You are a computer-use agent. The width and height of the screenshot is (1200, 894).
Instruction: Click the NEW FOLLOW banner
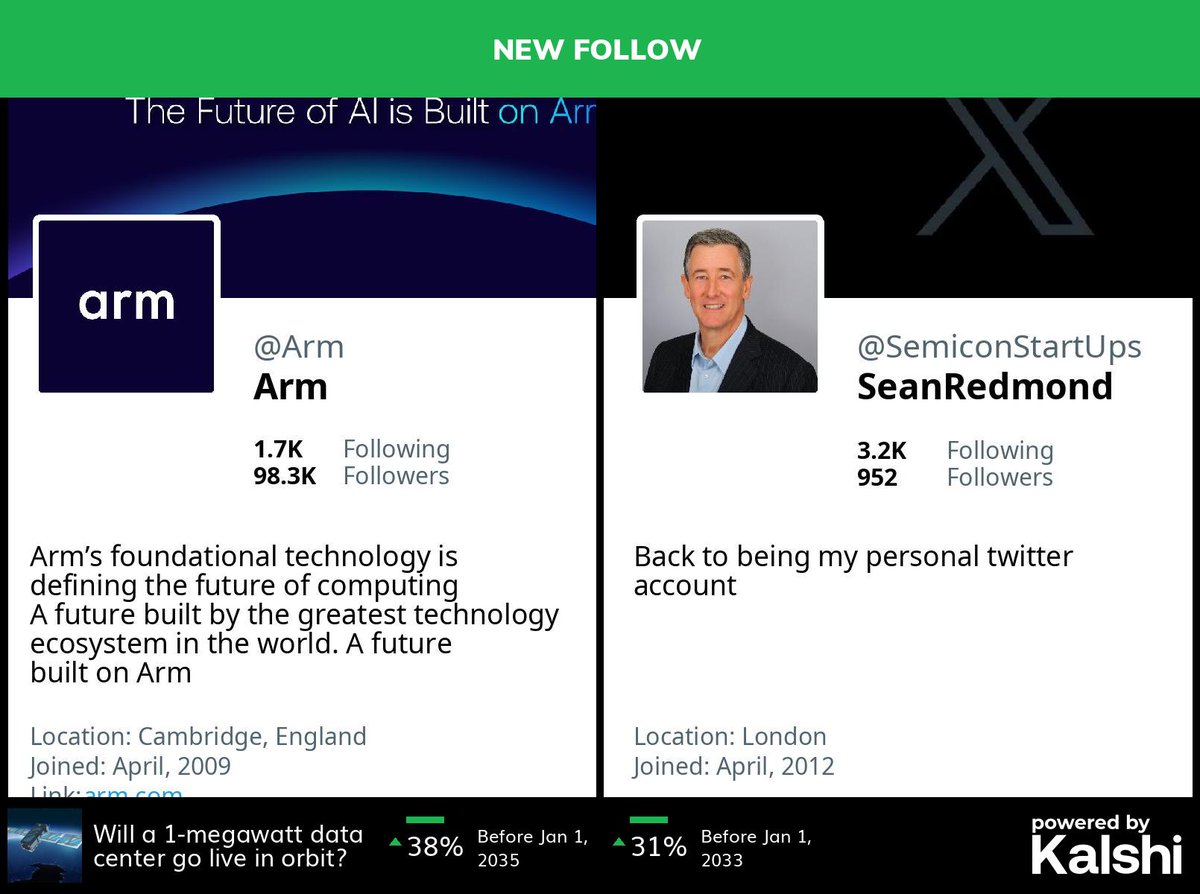[597, 49]
